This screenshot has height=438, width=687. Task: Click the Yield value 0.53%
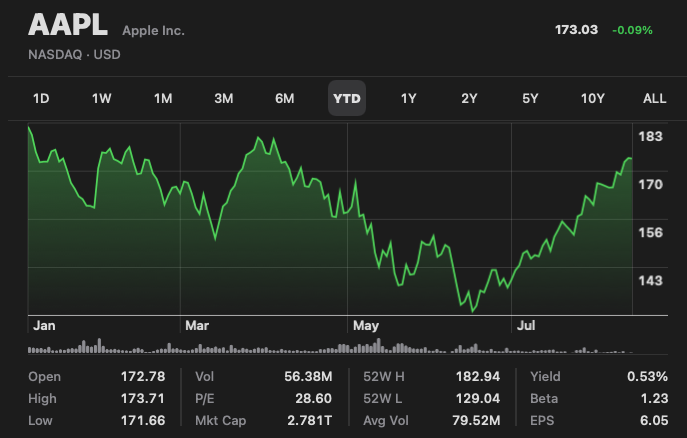[648, 377]
